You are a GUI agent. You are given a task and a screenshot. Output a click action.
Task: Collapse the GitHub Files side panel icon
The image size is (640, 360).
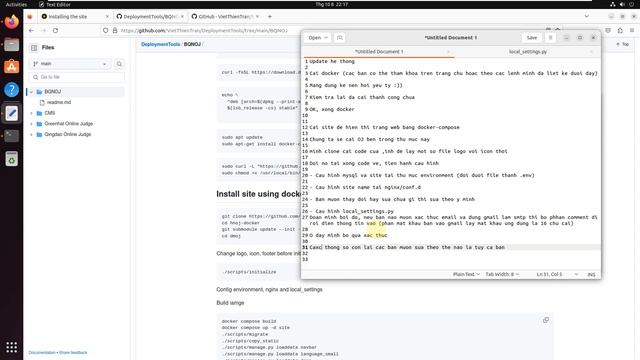[34, 48]
